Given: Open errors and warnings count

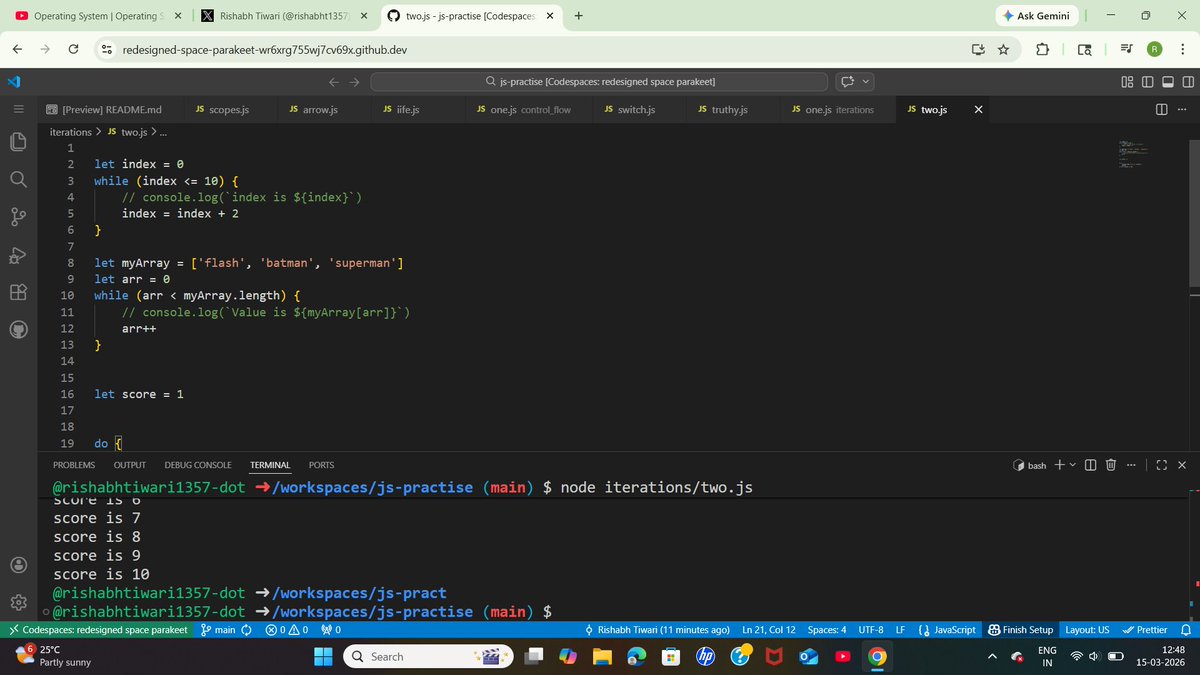Looking at the screenshot, I should (286, 630).
